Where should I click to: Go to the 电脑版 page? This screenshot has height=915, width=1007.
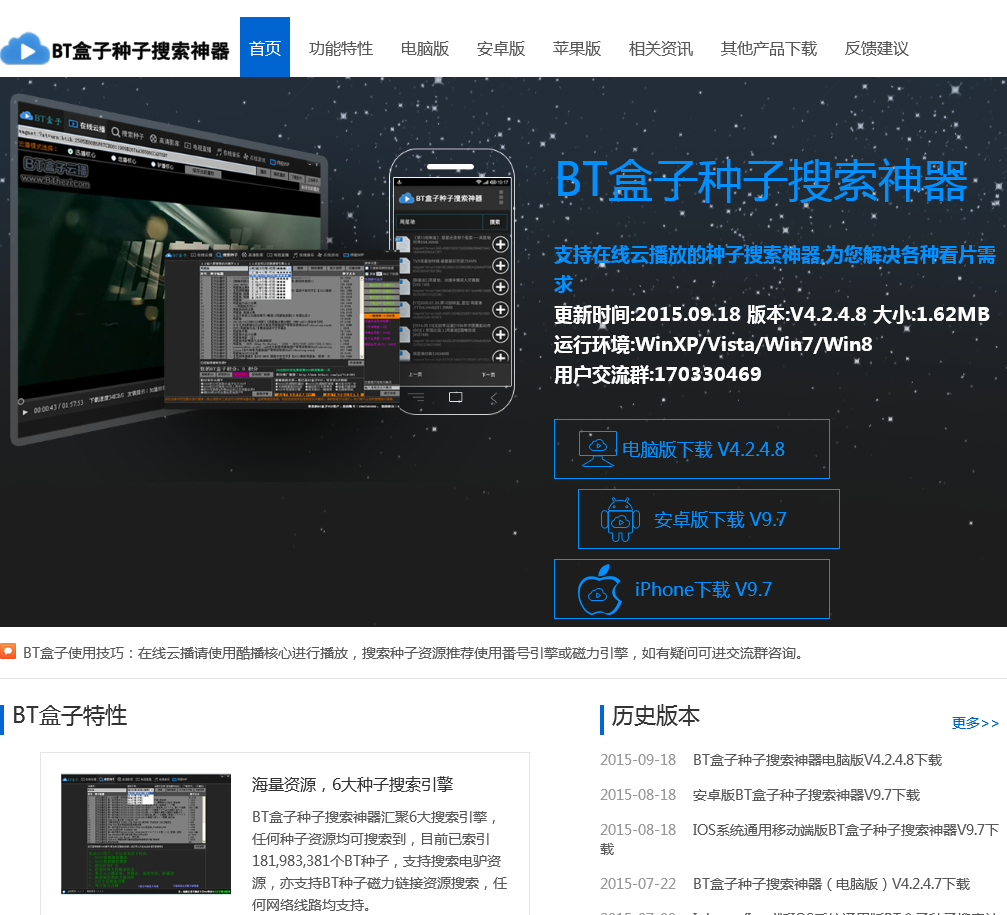(x=425, y=49)
